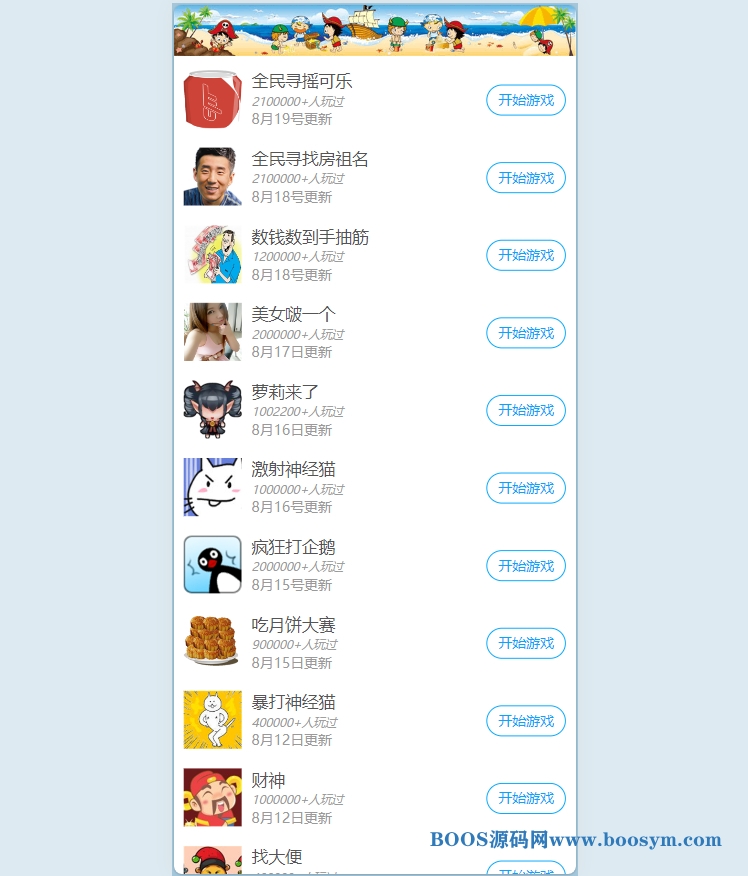Click the pirate beach banner image
Image resolution: width=748 pixels, height=876 pixels.
click(374, 30)
